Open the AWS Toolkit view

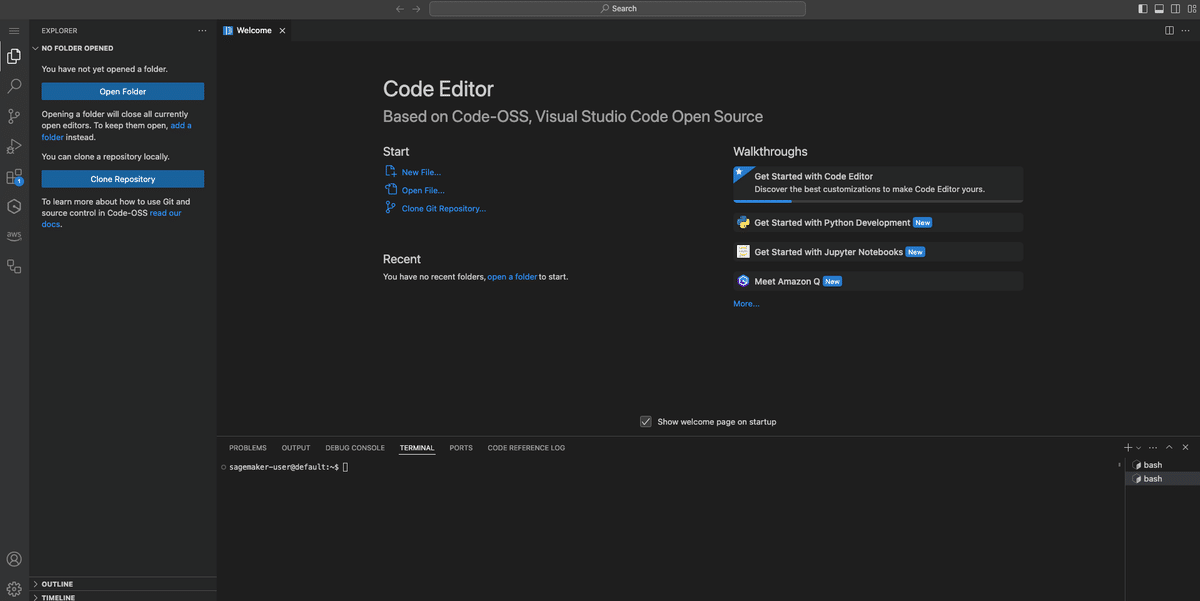[14, 237]
